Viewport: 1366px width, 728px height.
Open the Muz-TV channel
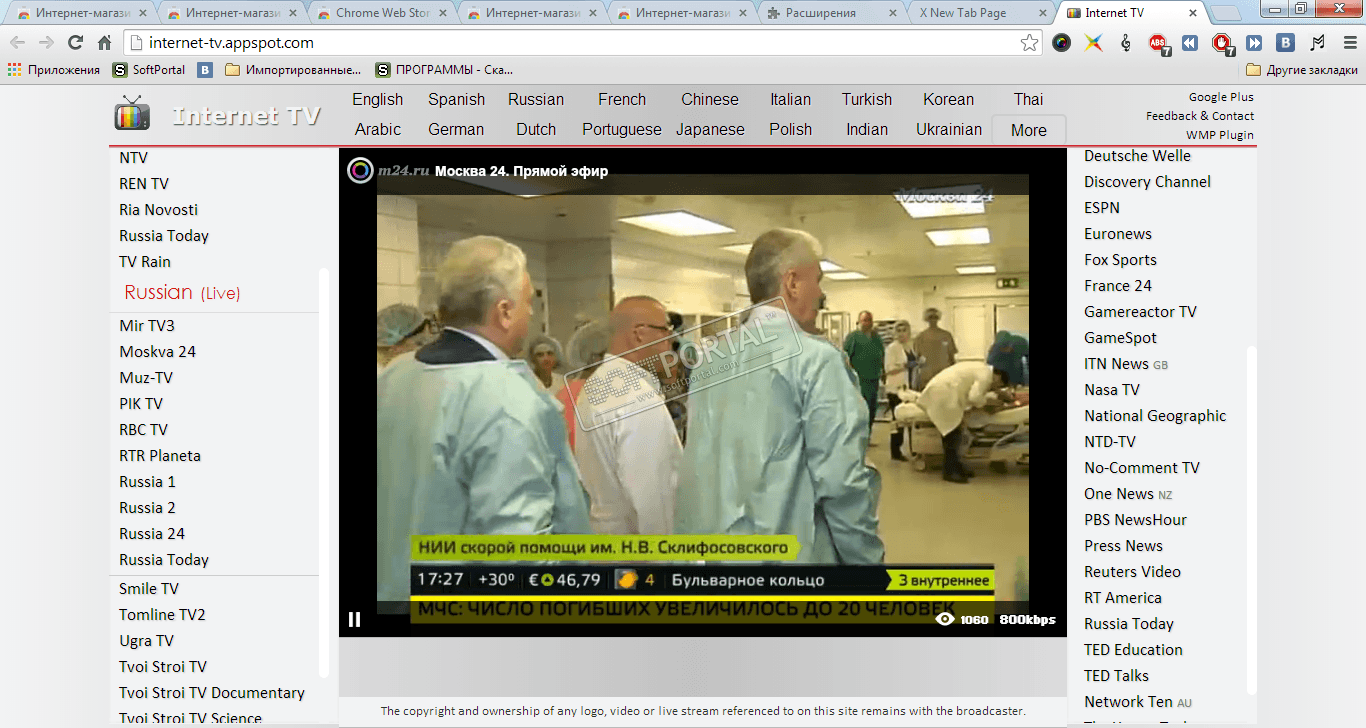point(146,378)
